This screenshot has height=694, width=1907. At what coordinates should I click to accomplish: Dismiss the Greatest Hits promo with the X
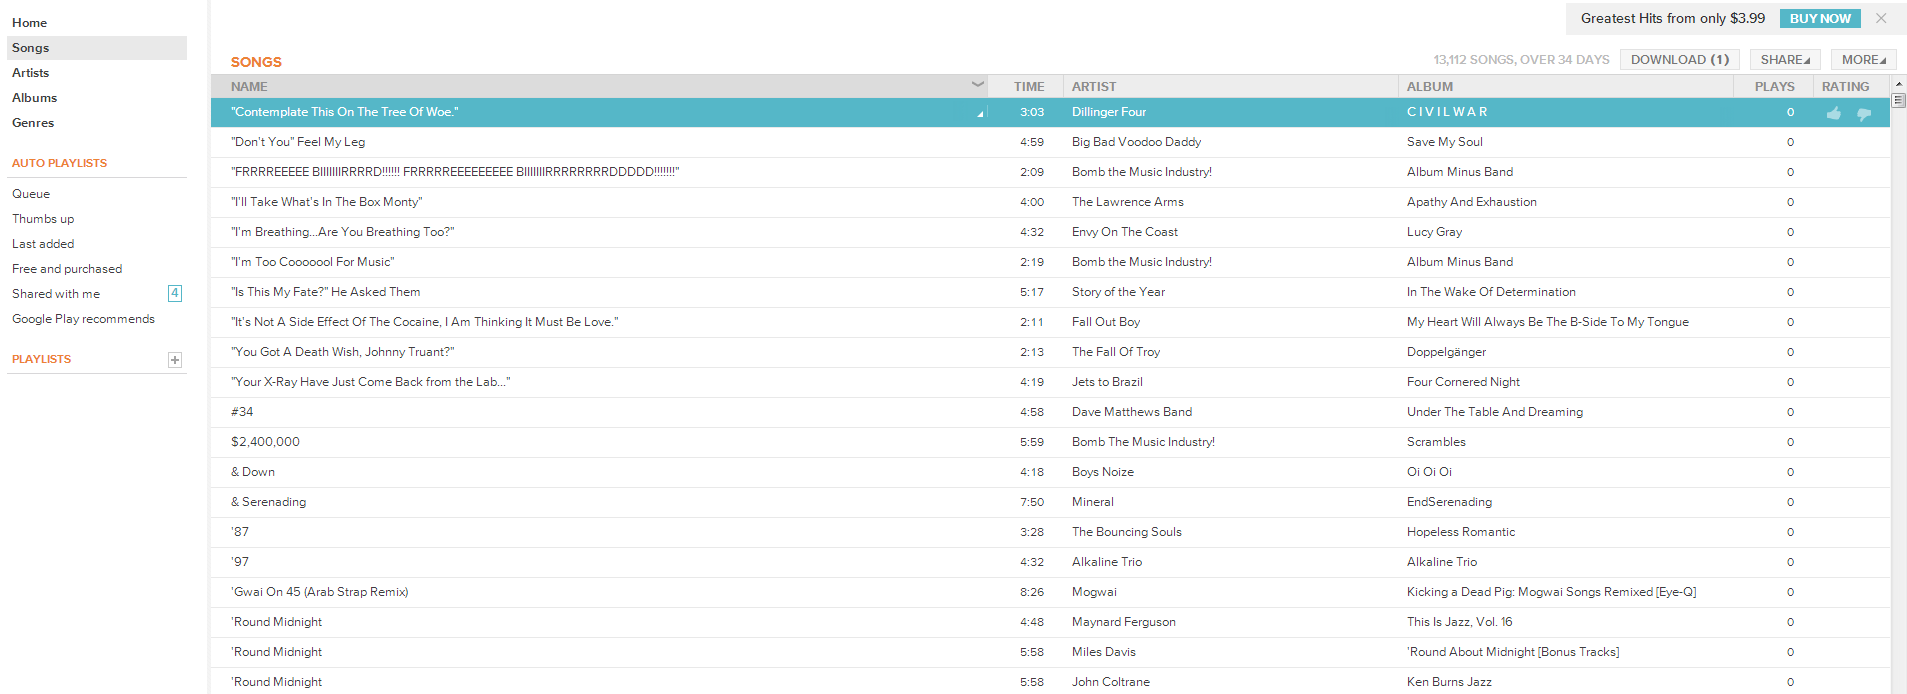pyautogui.click(x=1881, y=18)
